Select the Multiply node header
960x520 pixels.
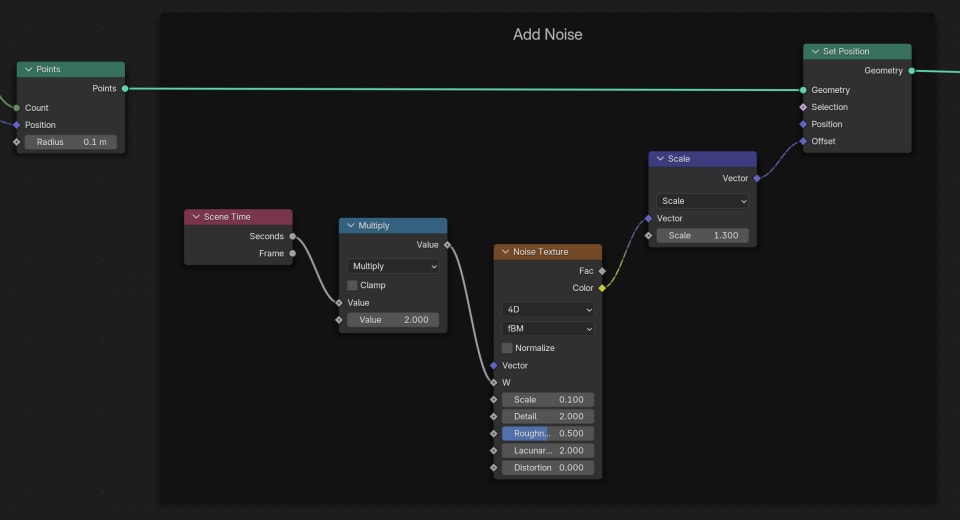click(x=393, y=225)
